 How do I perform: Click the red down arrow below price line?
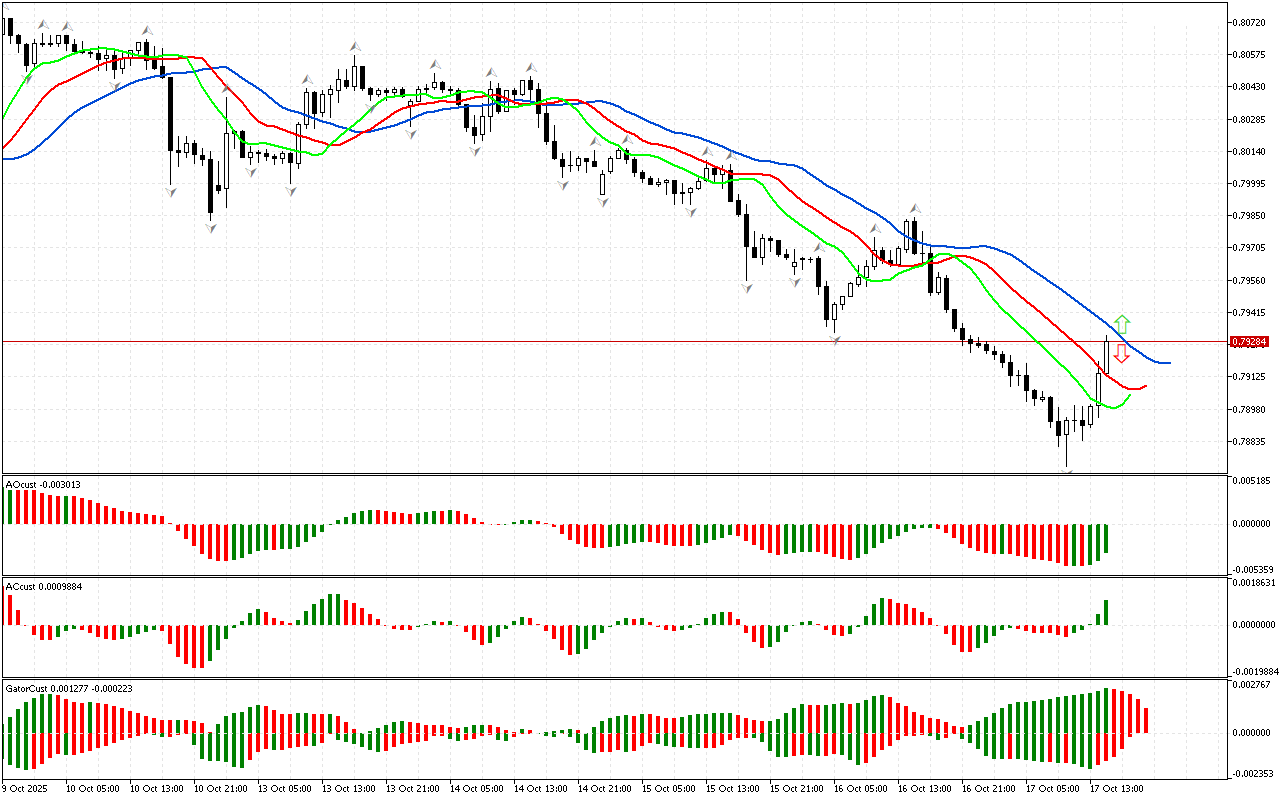click(x=1122, y=353)
